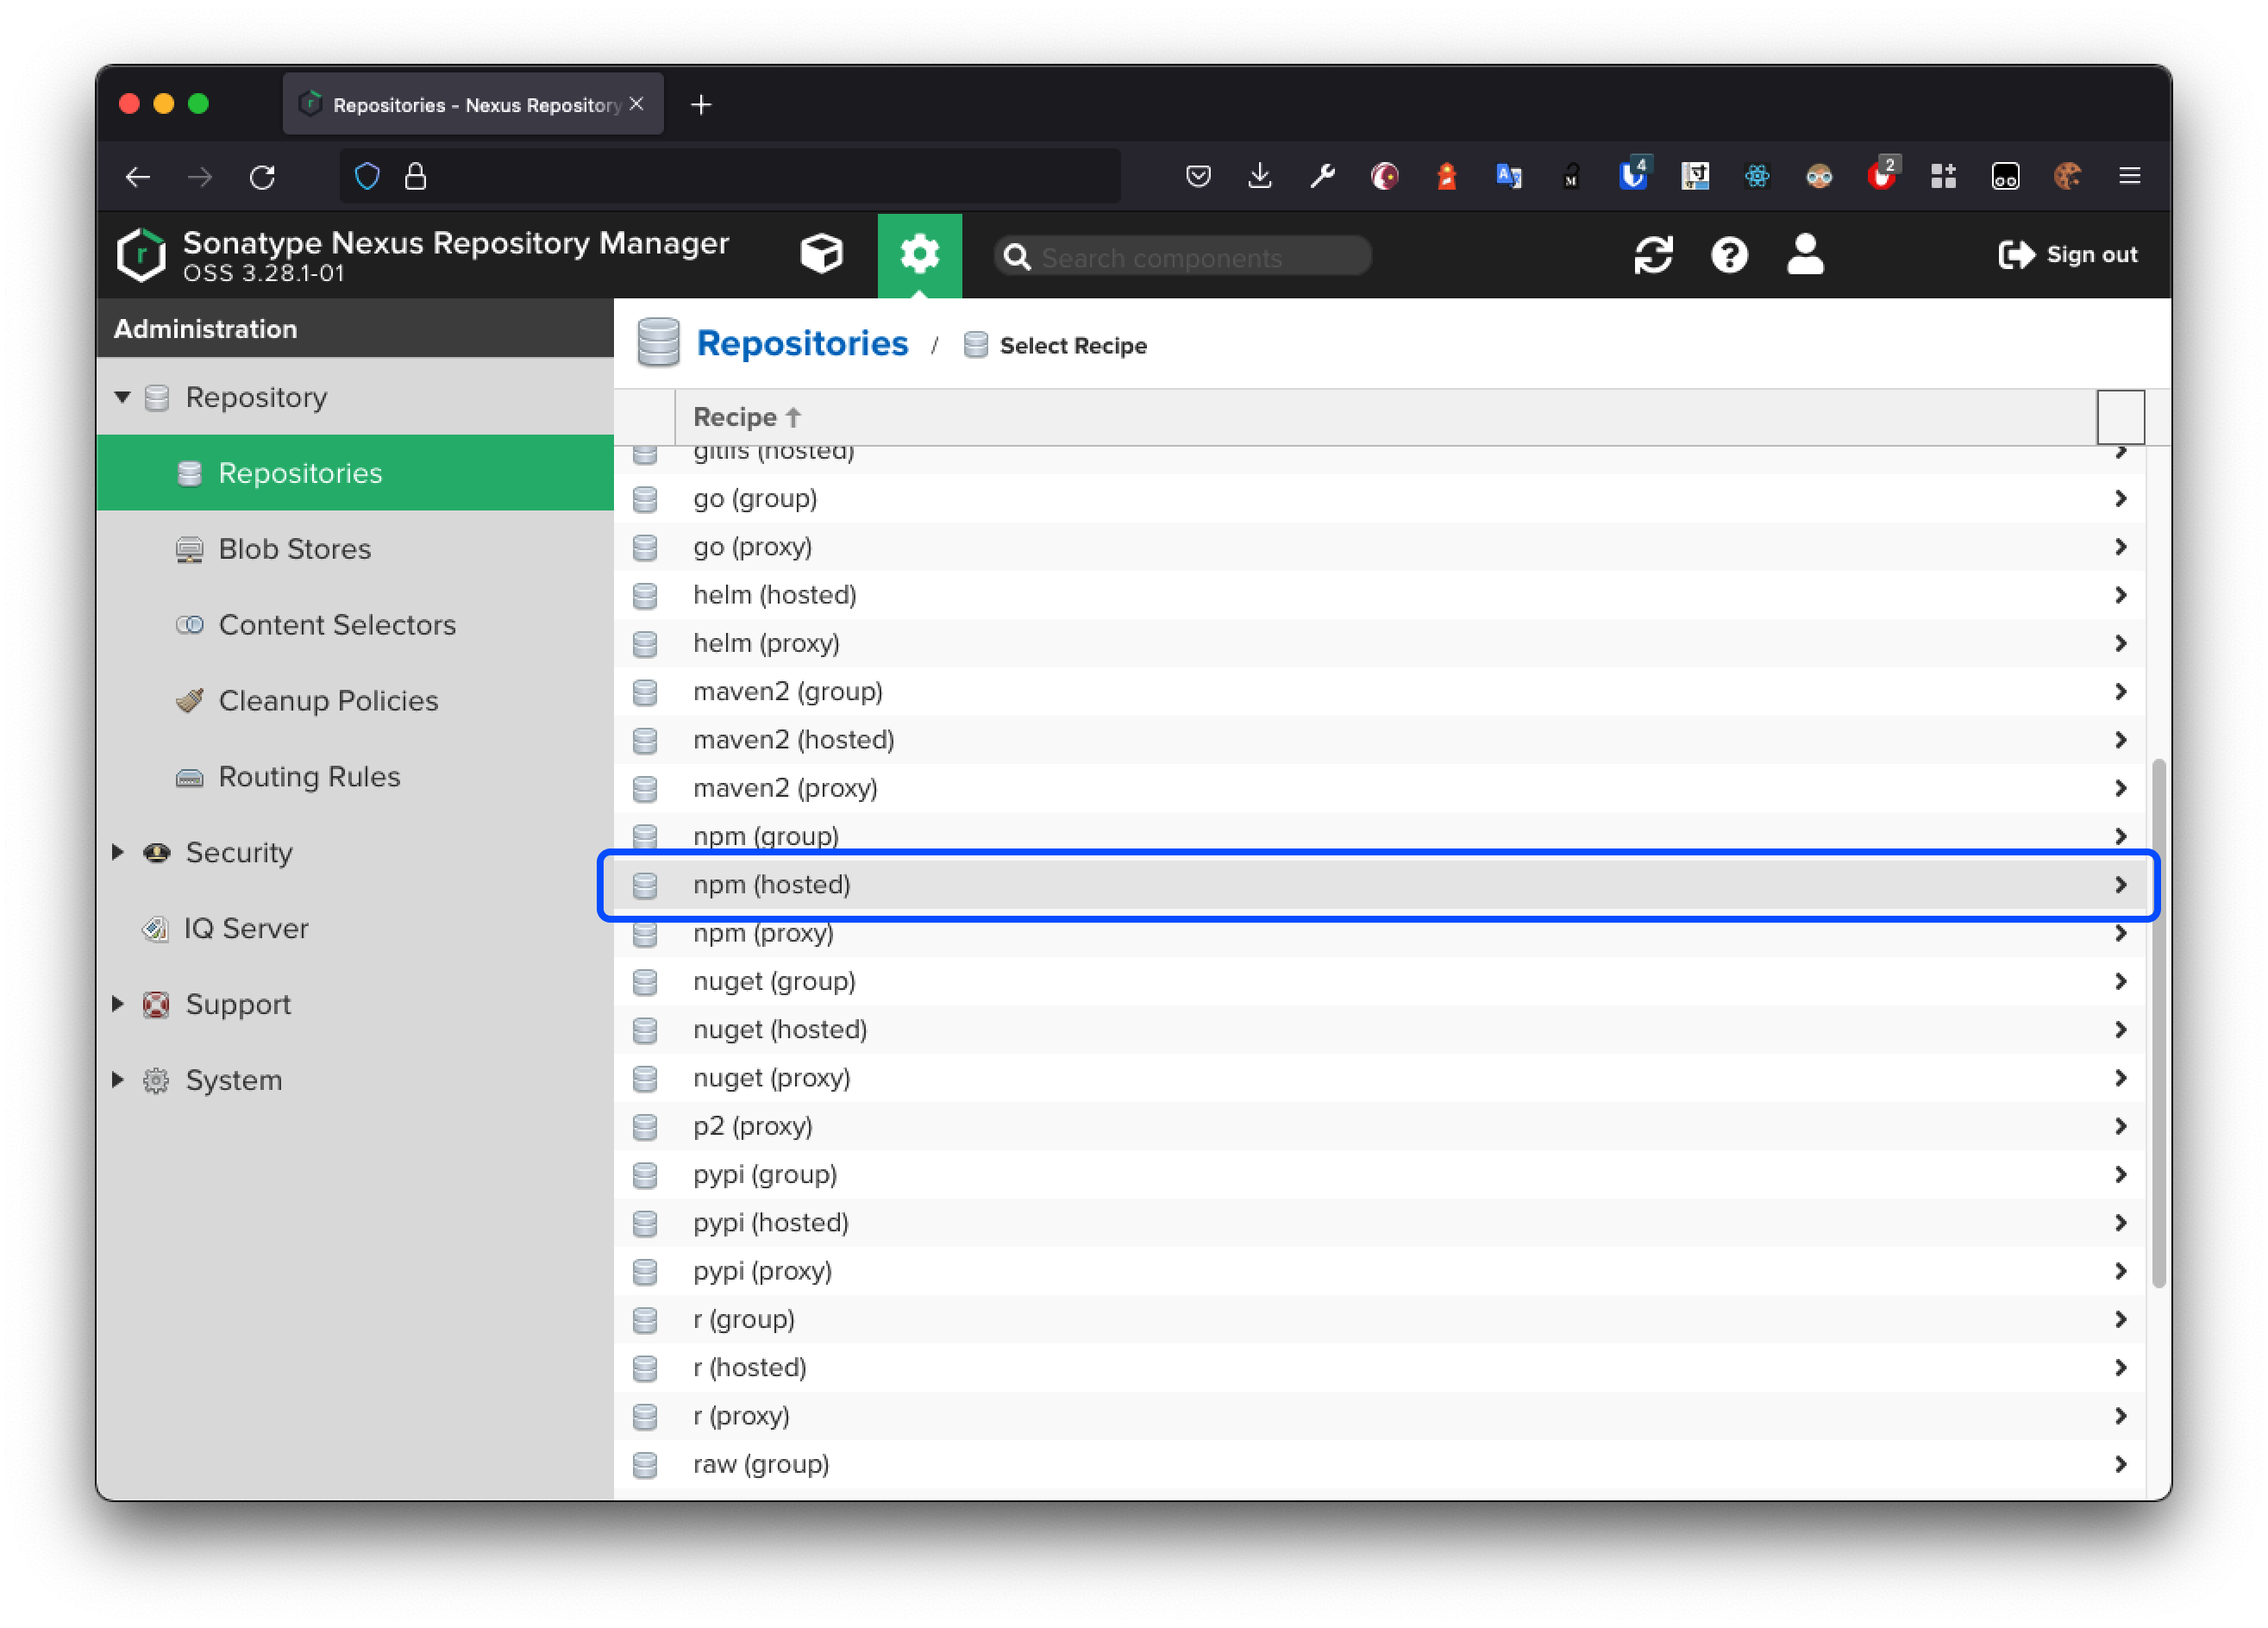Screen dimensions: 2268x1628
Task: Open the Administration gear icon
Action: coord(919,254)
